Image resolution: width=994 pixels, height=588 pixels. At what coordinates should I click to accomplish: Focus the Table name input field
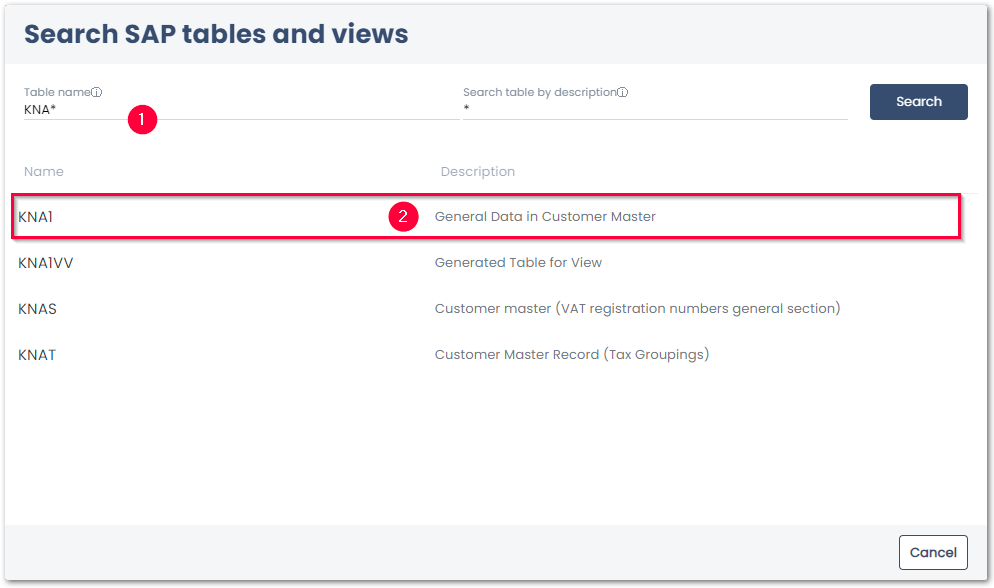[241, 110]
